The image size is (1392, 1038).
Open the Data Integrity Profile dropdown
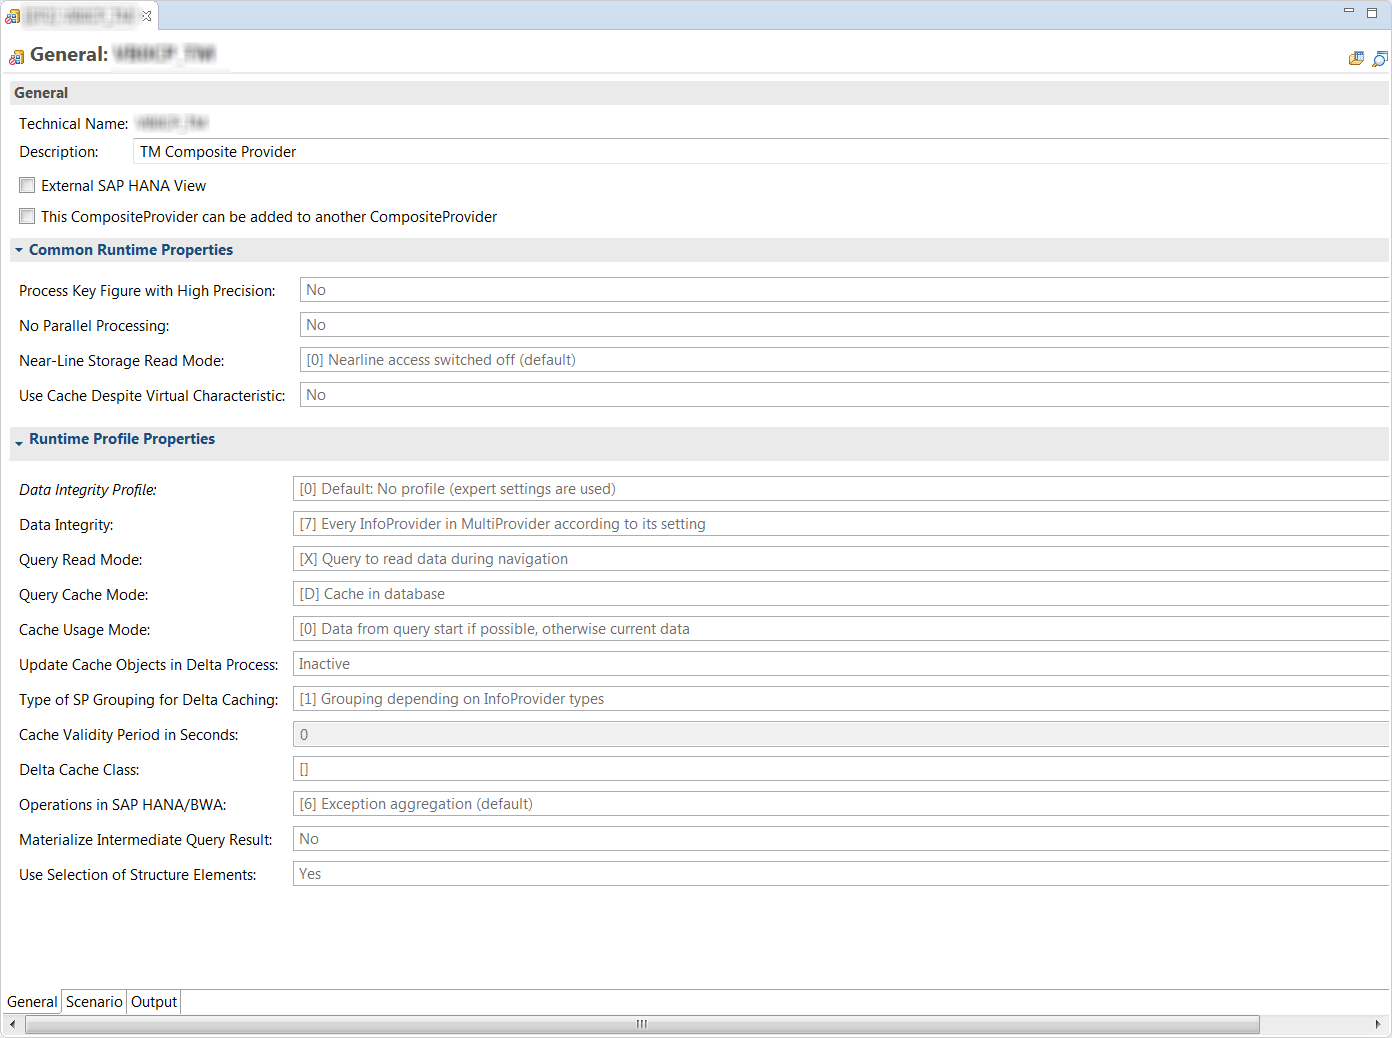840,488
